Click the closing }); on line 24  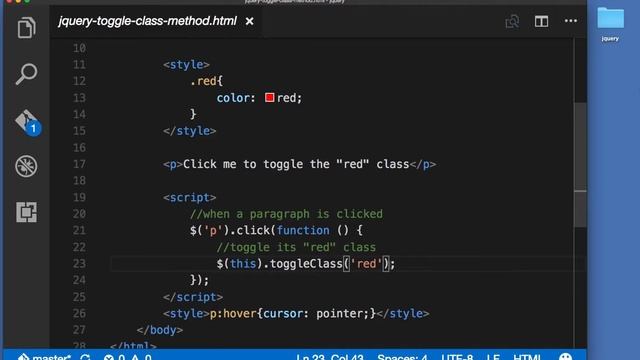[199, 280]
